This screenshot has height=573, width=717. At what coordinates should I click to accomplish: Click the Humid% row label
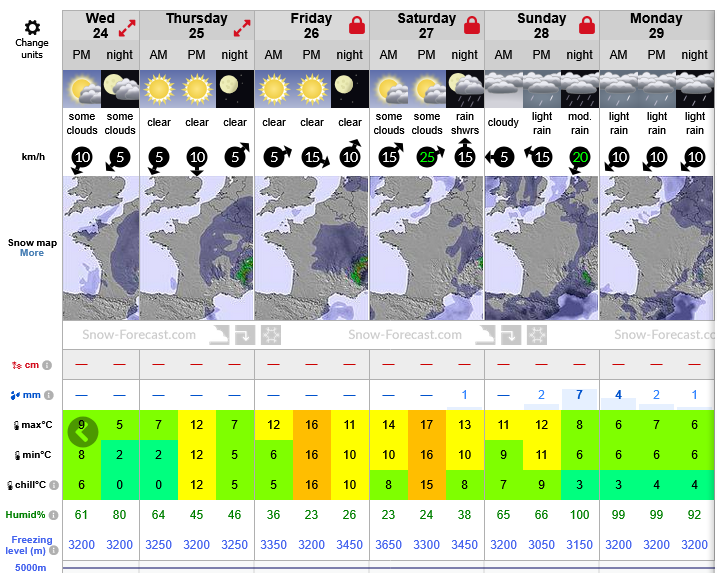(x=25, y=515)
